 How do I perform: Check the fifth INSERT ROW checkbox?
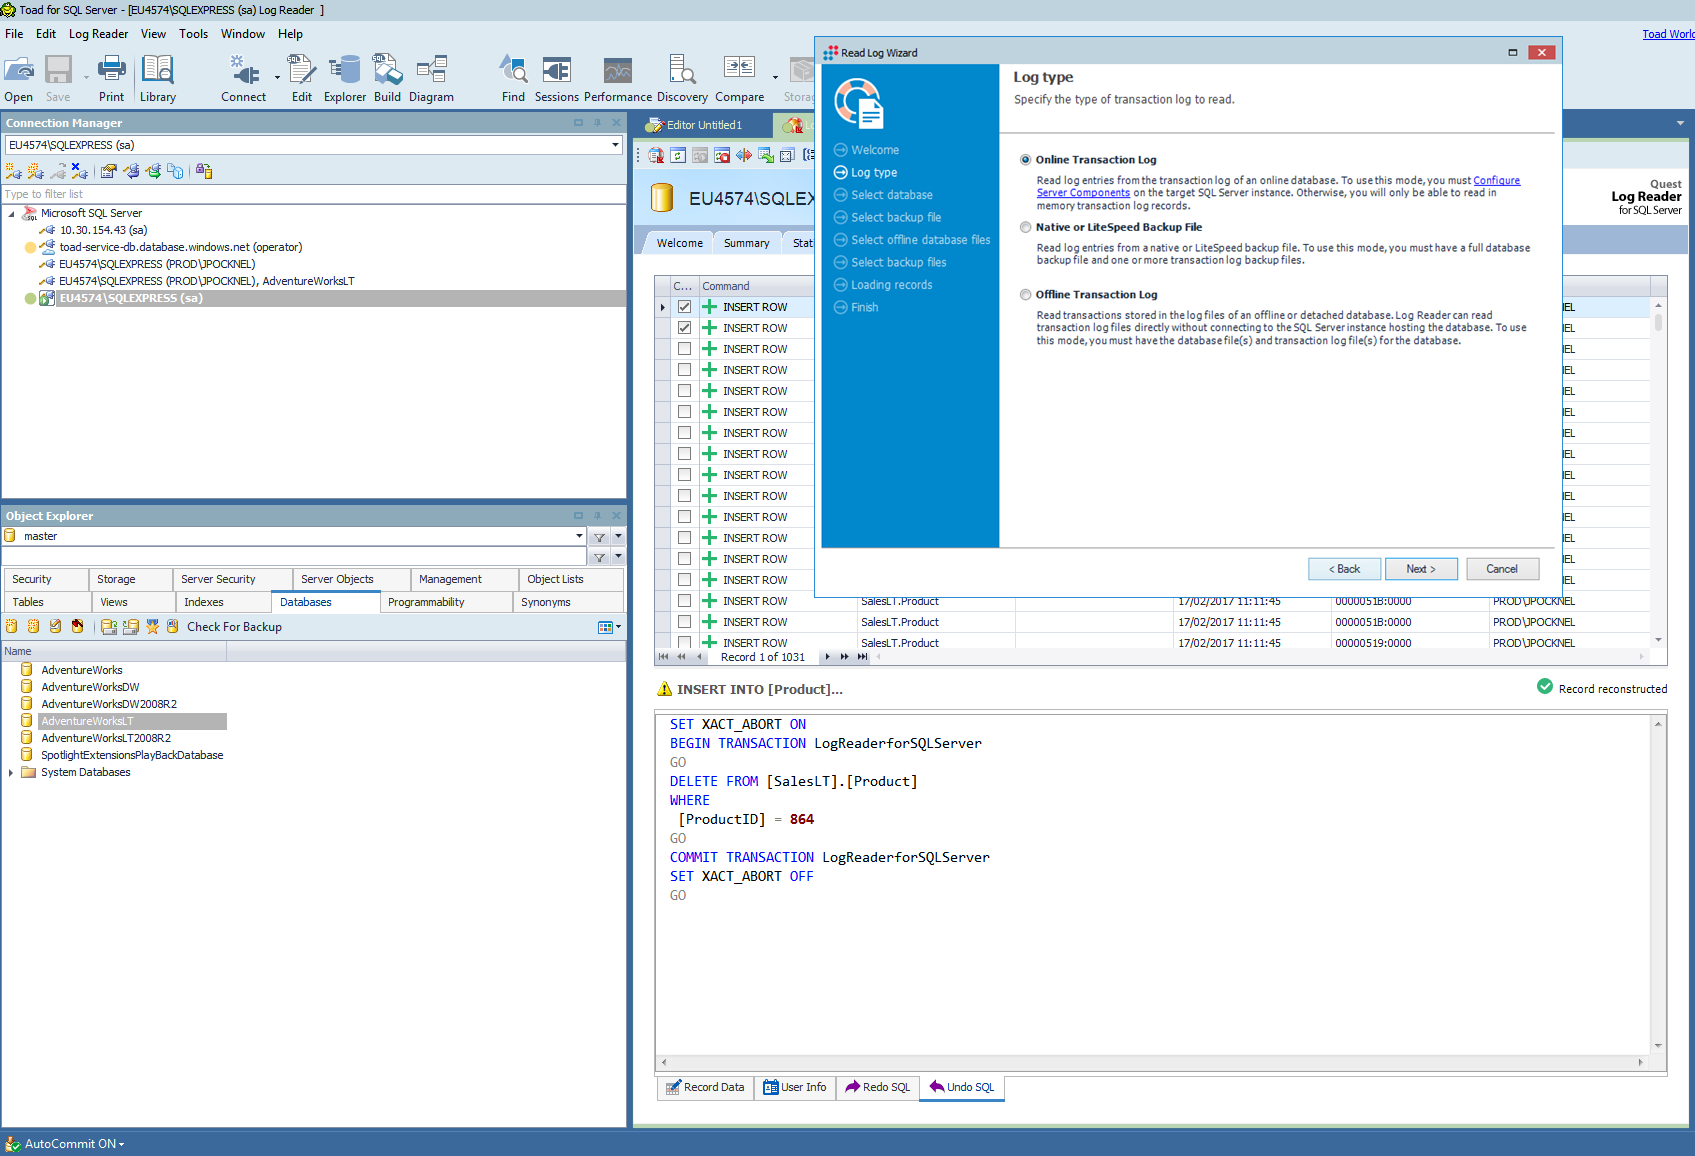[x=684, y=391]
